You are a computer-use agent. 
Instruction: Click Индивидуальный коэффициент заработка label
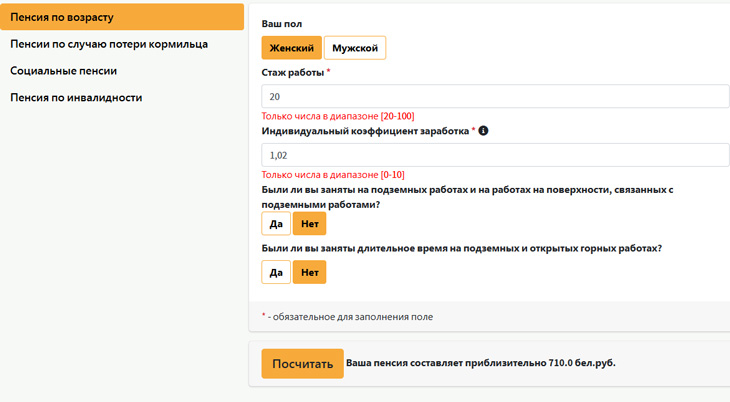point(365,131)
